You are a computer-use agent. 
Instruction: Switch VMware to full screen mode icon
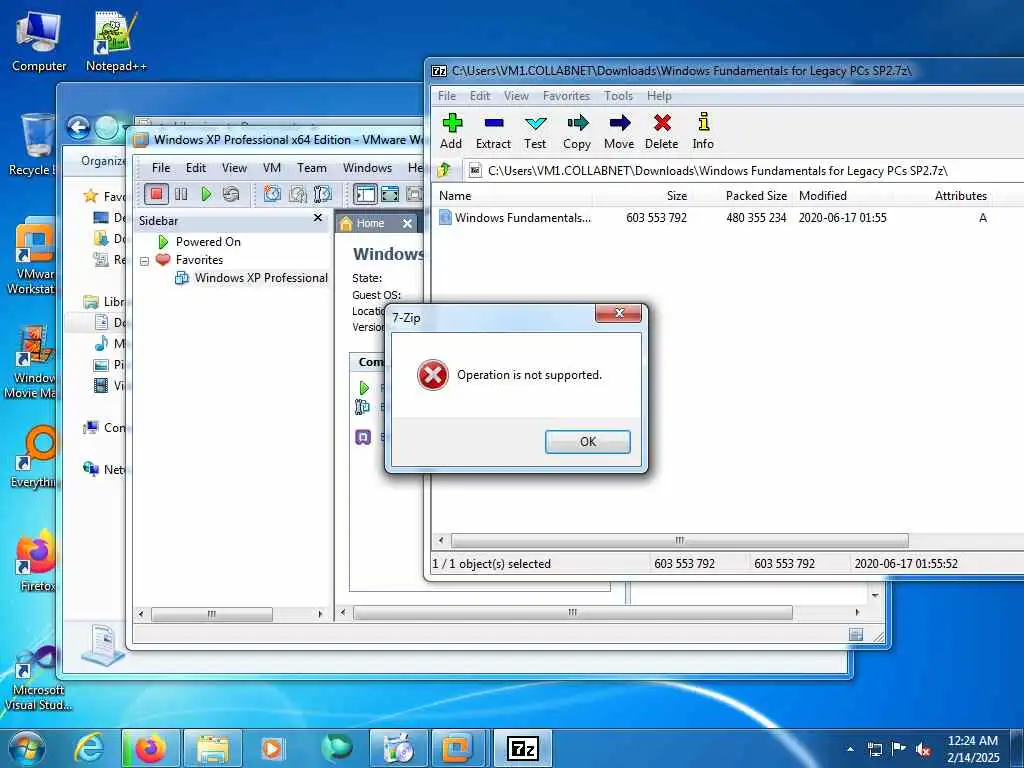[390, 194]
